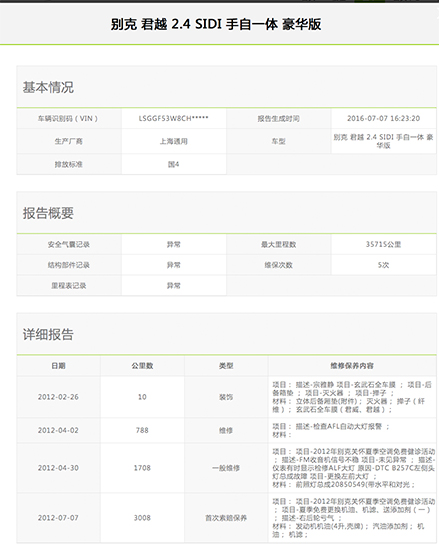Click the 公里数 column header

point(142,366)
